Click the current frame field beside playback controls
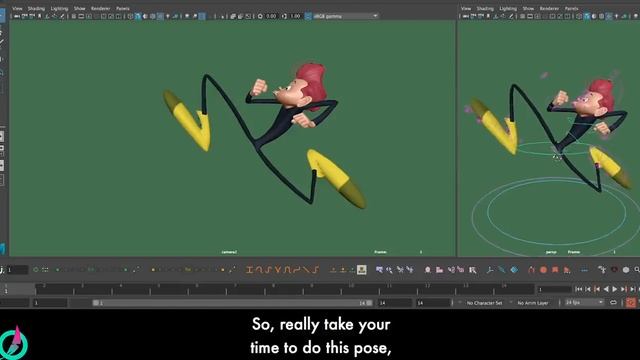The image size is (640, 360). point(554,289)
